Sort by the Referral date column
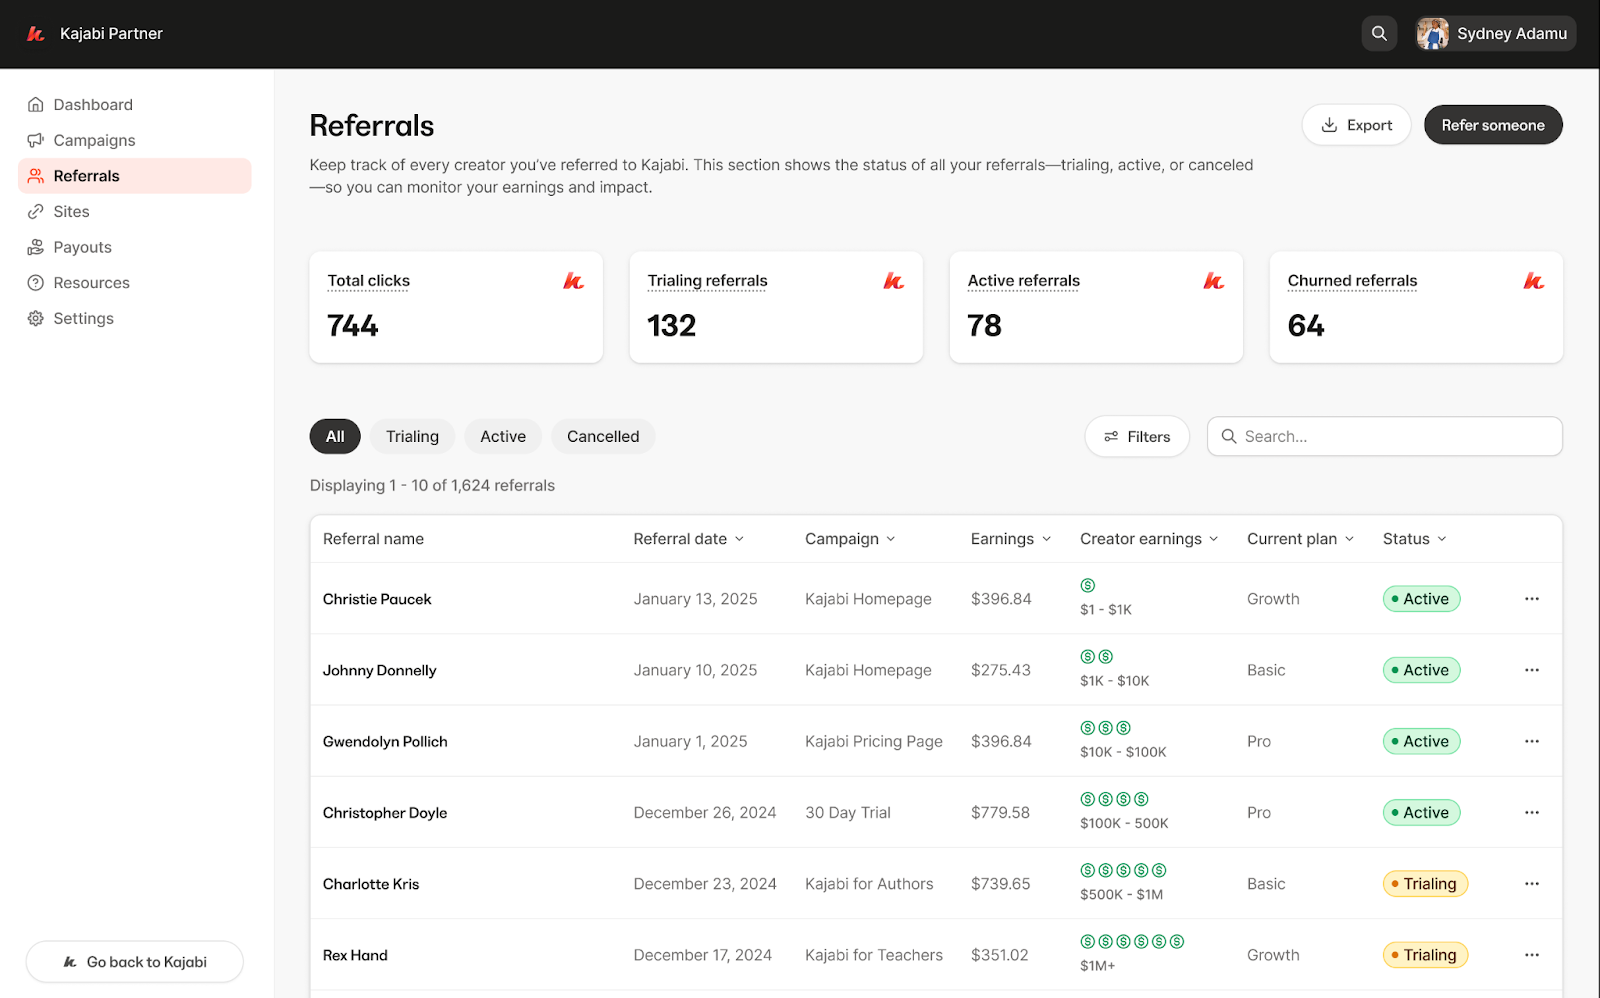 689,539
